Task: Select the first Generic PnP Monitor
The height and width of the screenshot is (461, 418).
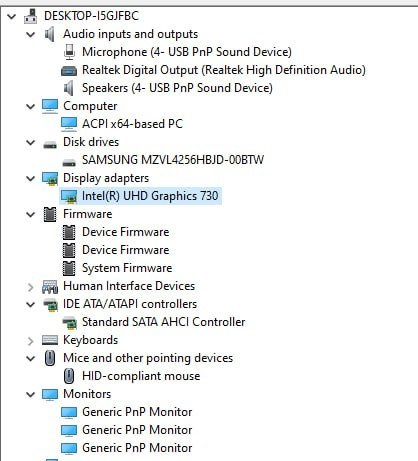Action: point(137,412)
